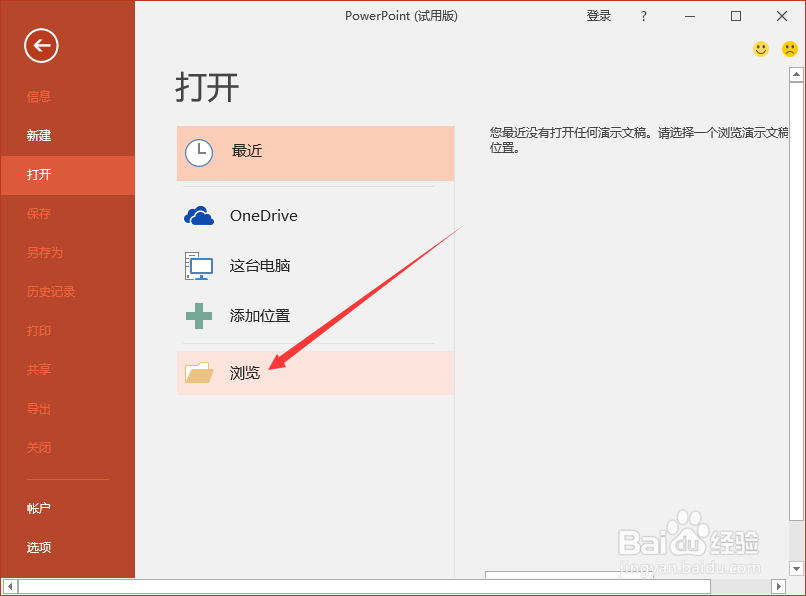Open 导出 in the sidebar
This screenshot has width=806, height=596.
point(39,409)
